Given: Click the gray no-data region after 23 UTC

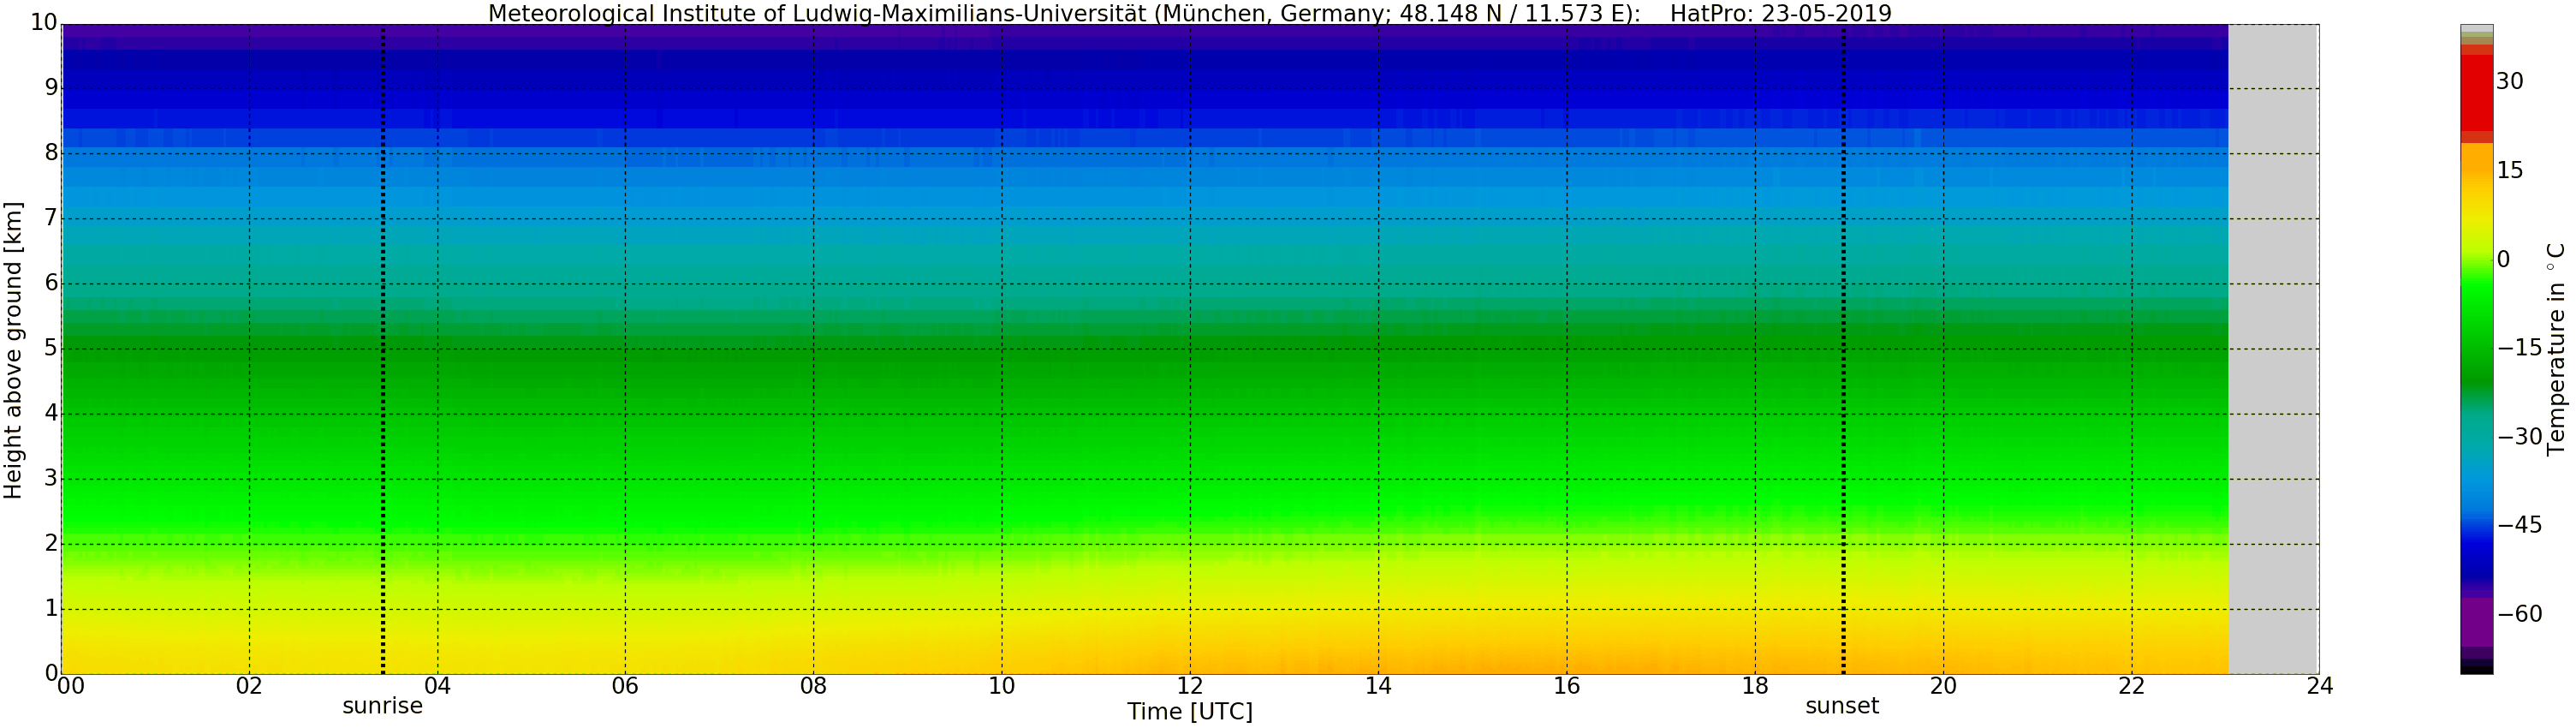Looking at the screenshot, I should tap(2273, 350).
